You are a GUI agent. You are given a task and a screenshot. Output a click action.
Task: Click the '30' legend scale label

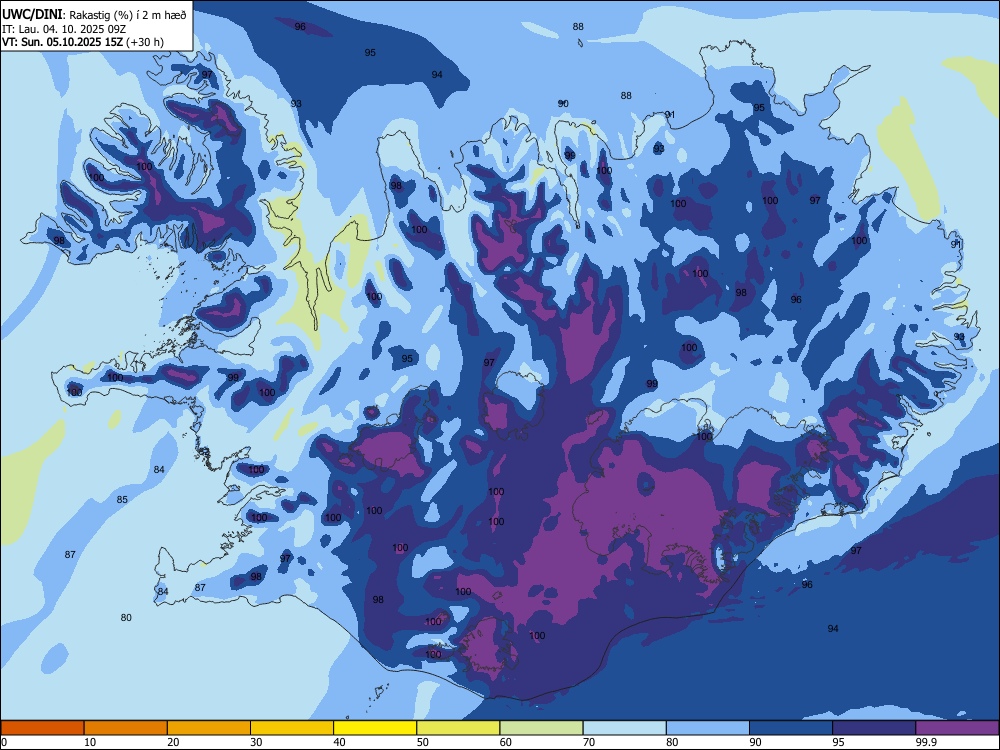256,742
